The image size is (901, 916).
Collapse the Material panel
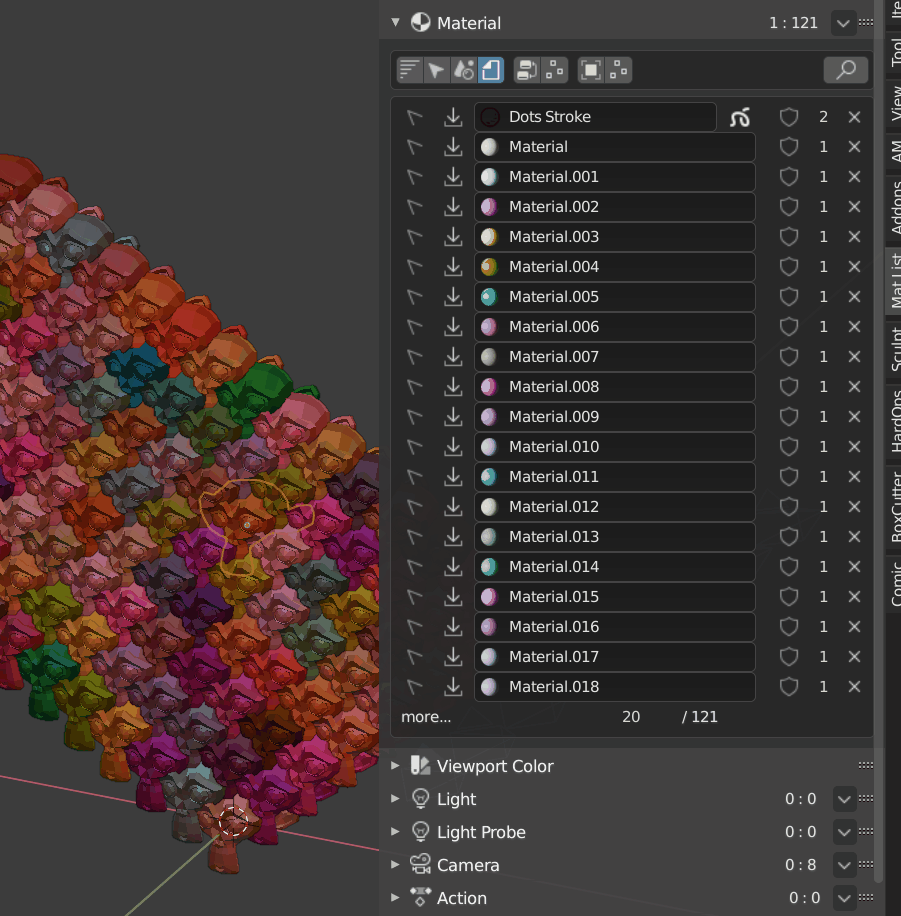point(396,23)
